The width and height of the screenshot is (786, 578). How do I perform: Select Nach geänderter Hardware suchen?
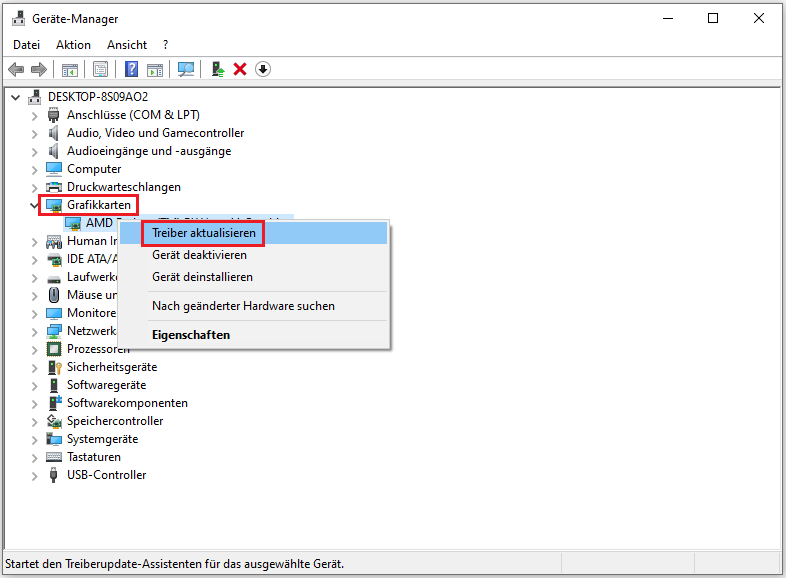[x=254, y=306]
